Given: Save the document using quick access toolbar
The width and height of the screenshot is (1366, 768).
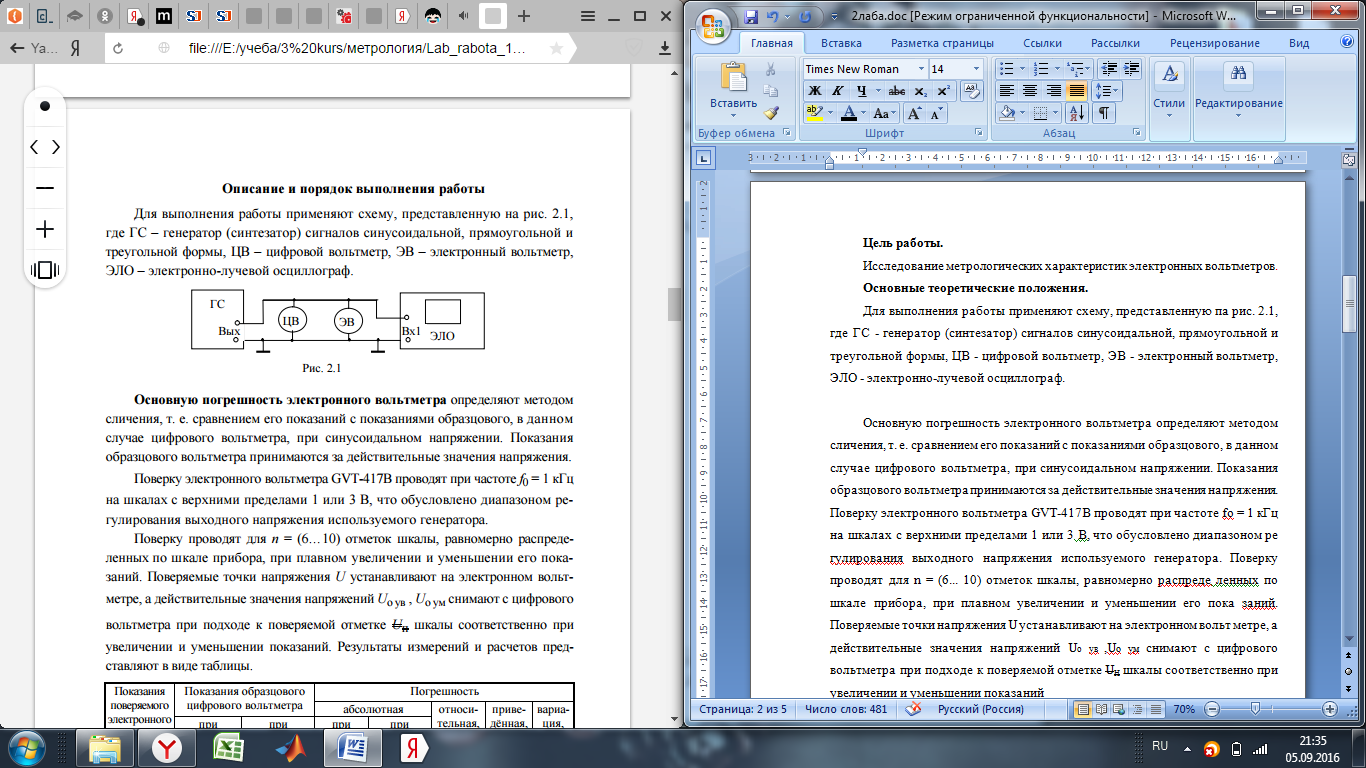Looking at the screenshot, I should tap(752, 17).
